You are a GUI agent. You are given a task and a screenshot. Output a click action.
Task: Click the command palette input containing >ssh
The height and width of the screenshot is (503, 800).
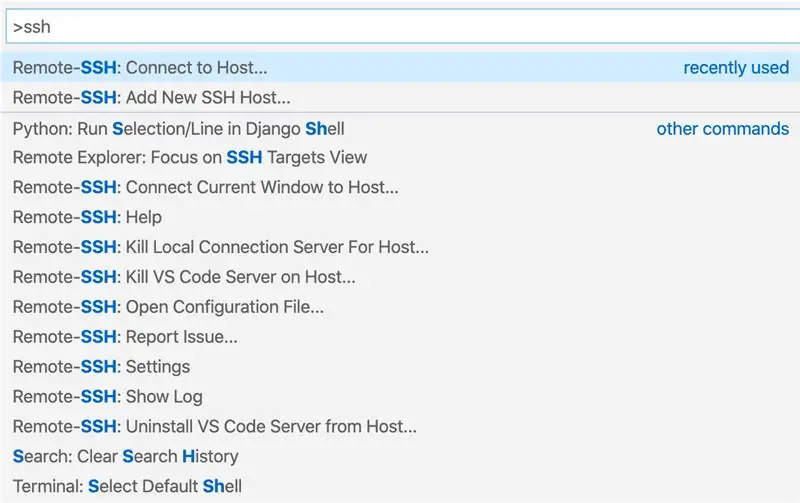(403, 27)
